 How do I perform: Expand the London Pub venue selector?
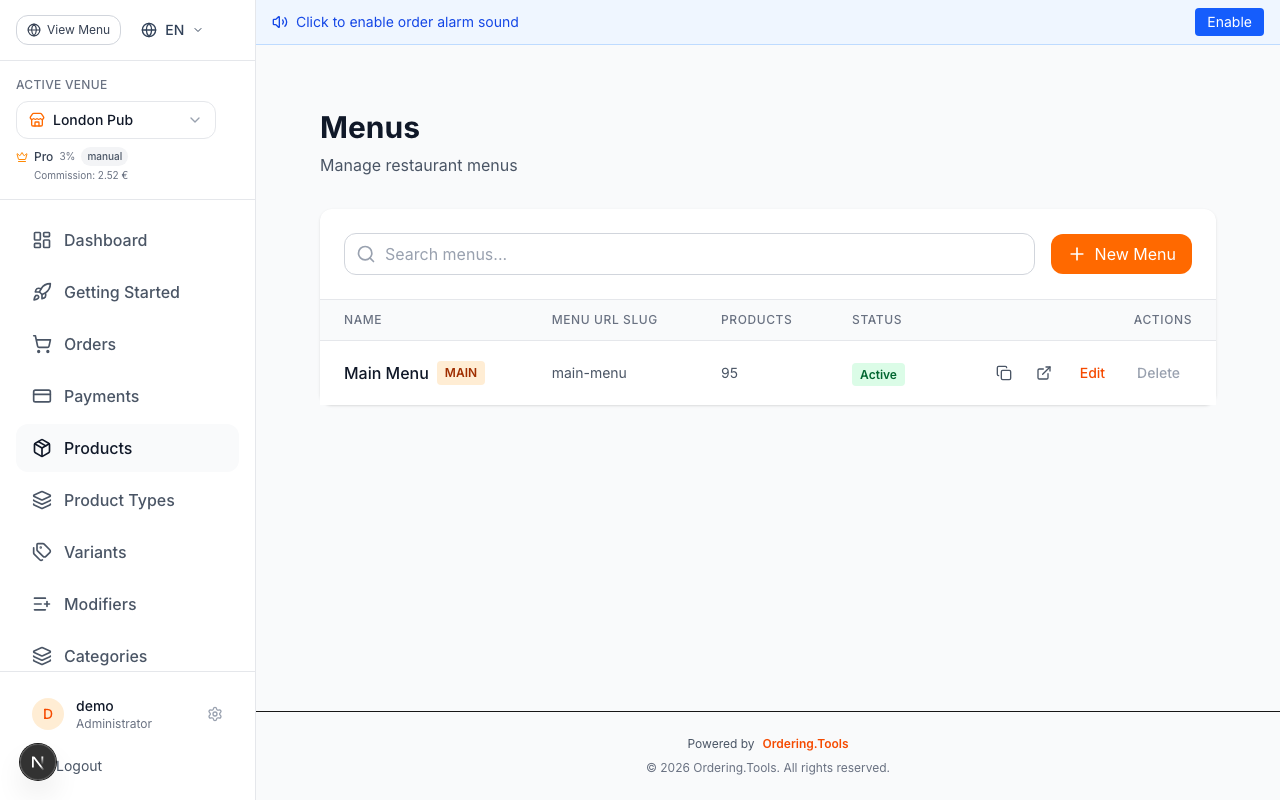[x=115, y=119]
